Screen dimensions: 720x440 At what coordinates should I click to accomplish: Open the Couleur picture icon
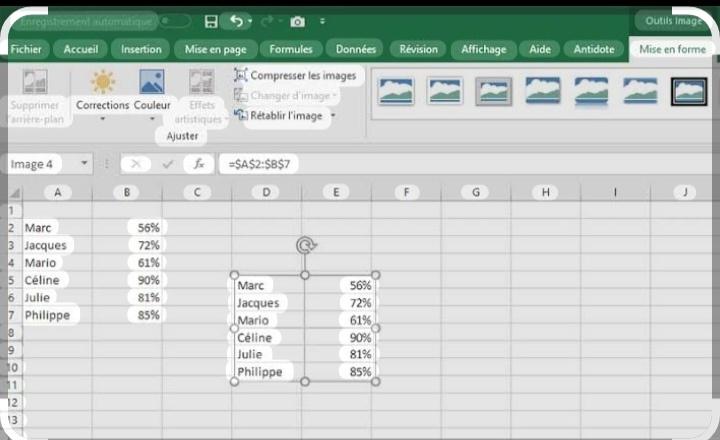[152, 82]
